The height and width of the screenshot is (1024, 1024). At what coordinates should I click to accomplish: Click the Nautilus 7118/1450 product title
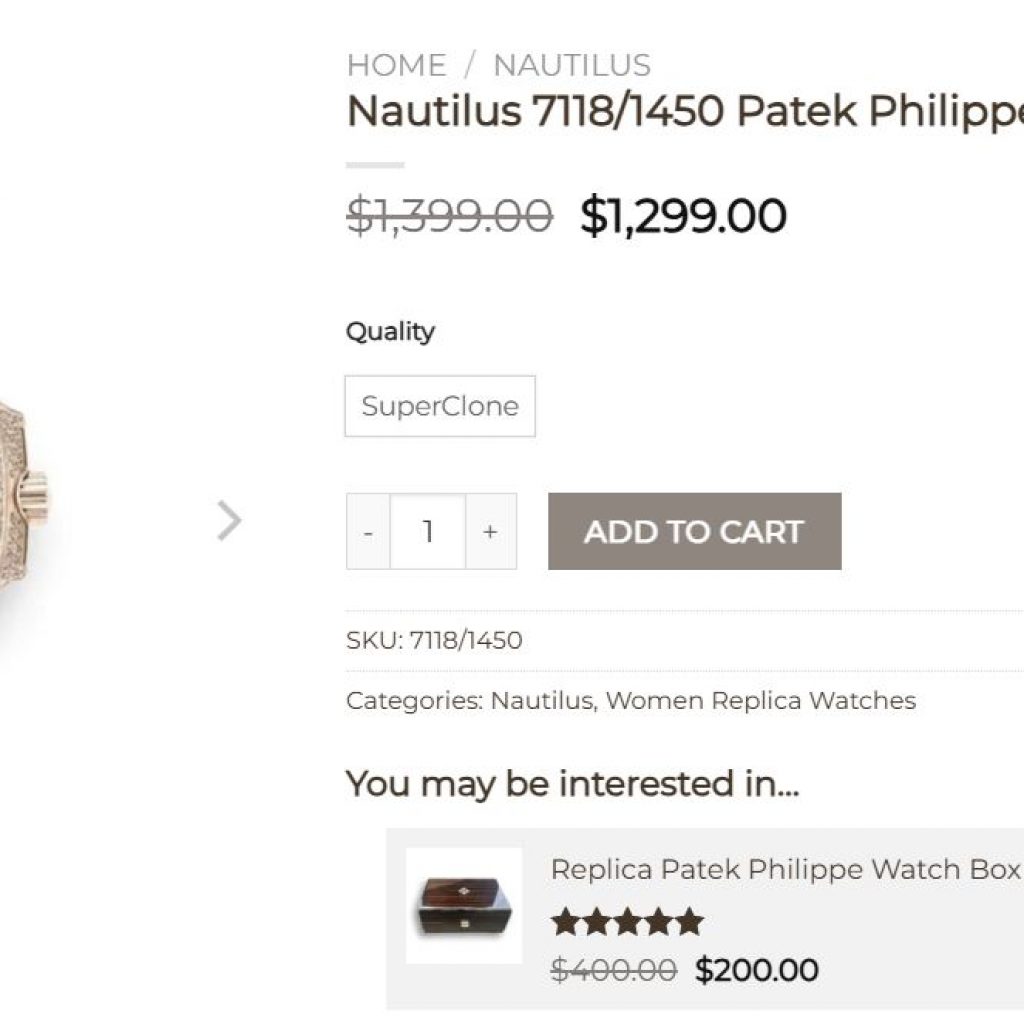(x=685, y=111)
